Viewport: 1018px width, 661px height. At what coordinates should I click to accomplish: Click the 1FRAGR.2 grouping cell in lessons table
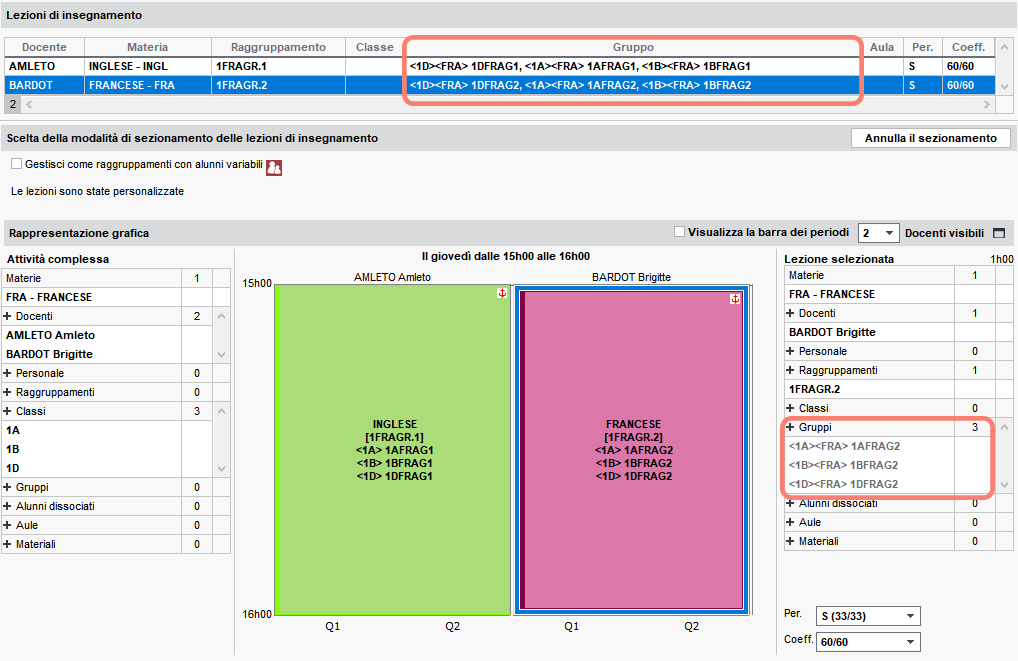[278, 85]
